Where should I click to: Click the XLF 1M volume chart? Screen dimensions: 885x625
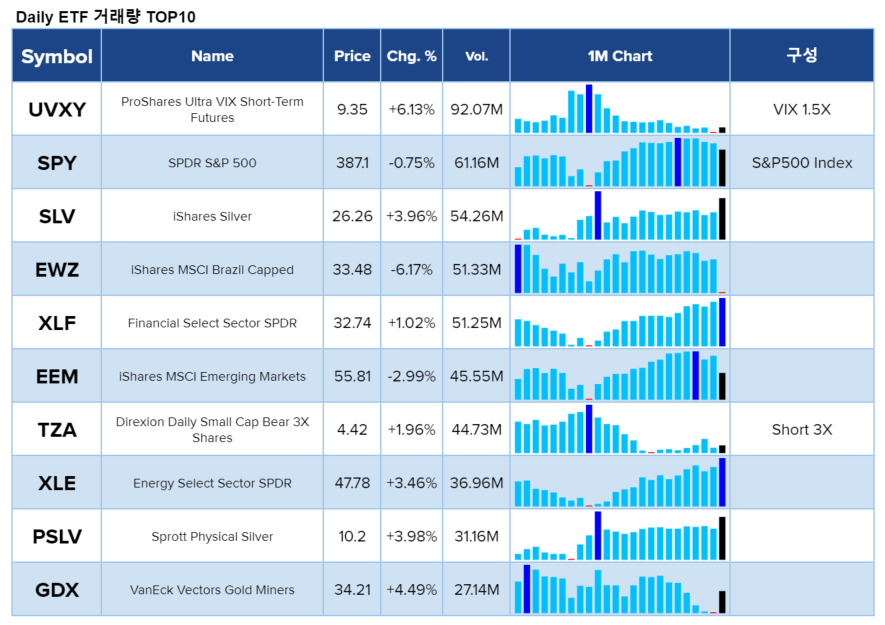pyautogui.click(x=620, y=322)
